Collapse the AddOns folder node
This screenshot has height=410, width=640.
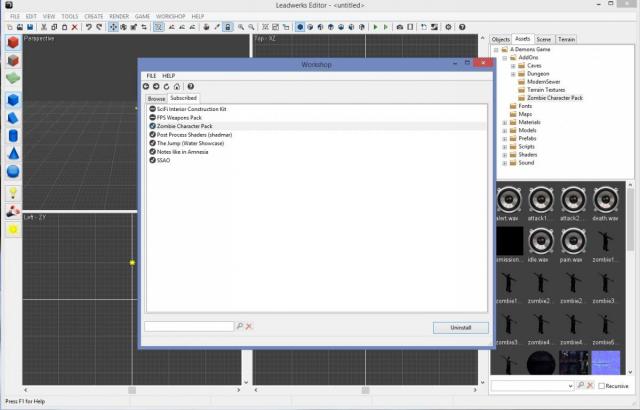coord(505,58)
